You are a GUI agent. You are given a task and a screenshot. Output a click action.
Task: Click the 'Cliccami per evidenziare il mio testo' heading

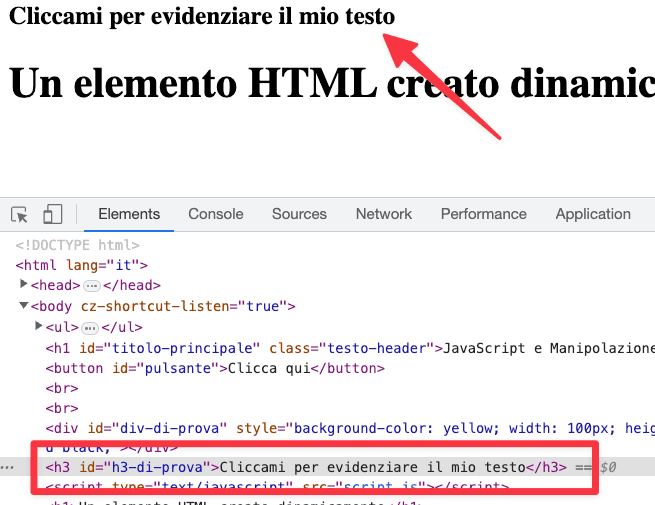202,16
